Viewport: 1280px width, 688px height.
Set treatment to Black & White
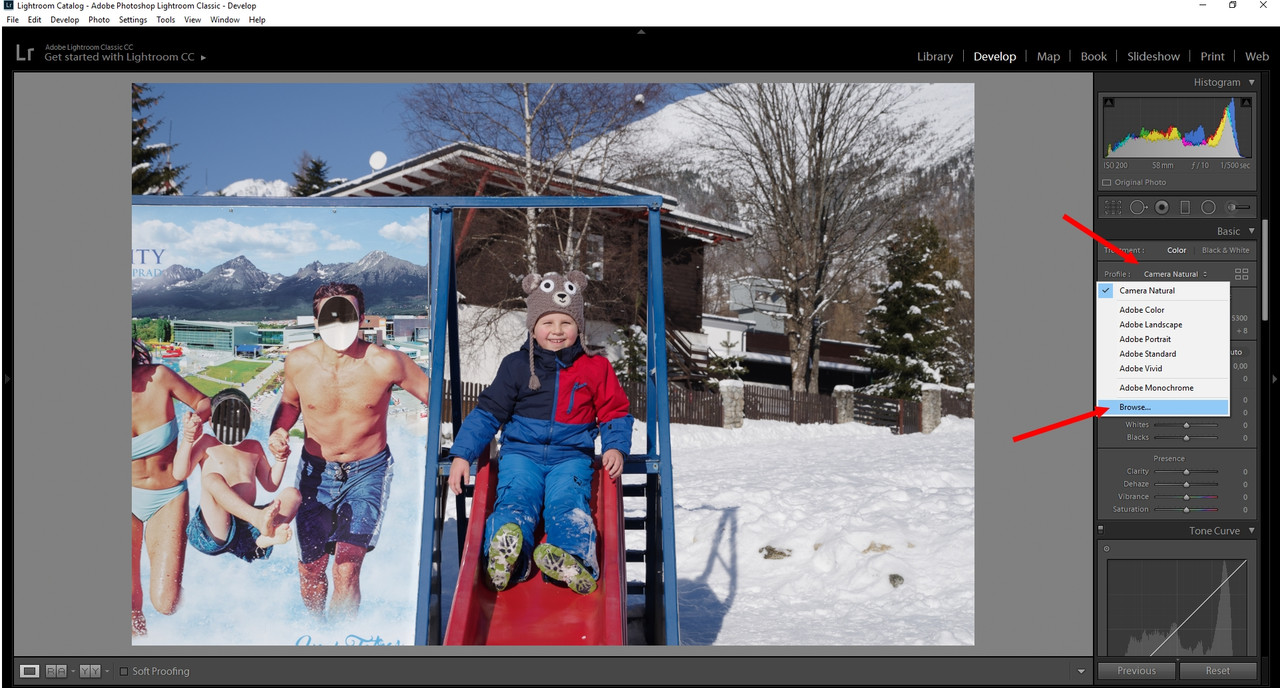pos(1225,250)
